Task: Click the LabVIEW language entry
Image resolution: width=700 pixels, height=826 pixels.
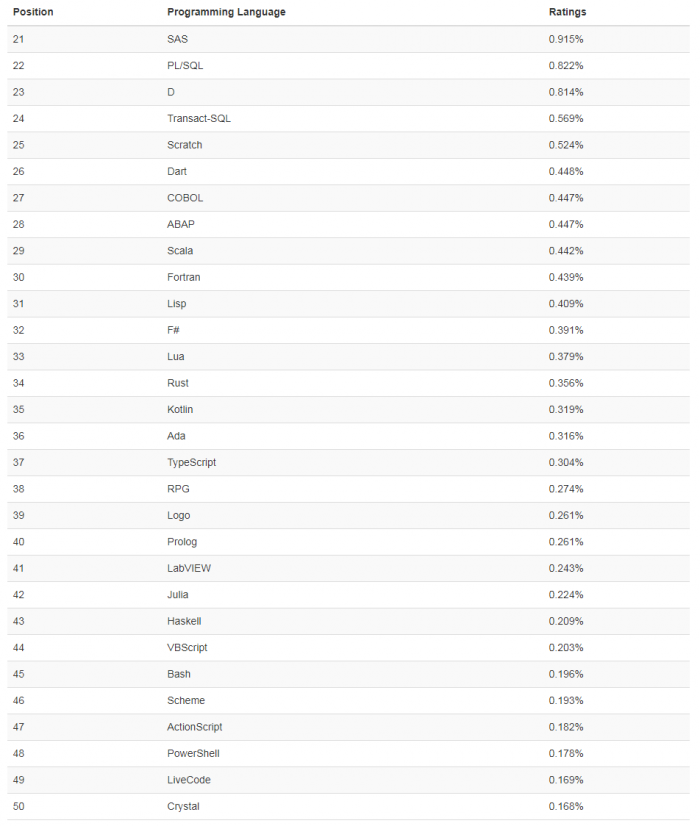Action: tap(189, 568)
